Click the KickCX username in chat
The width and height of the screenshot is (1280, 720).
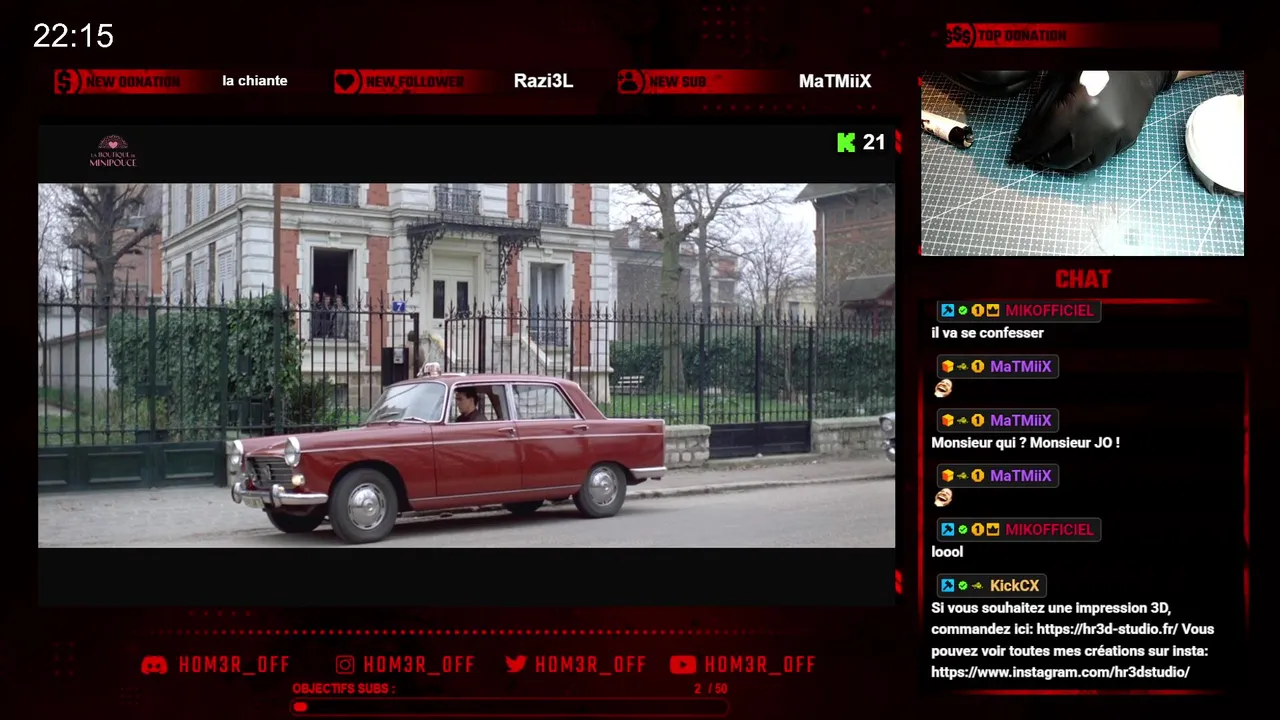click(1015, 586)
